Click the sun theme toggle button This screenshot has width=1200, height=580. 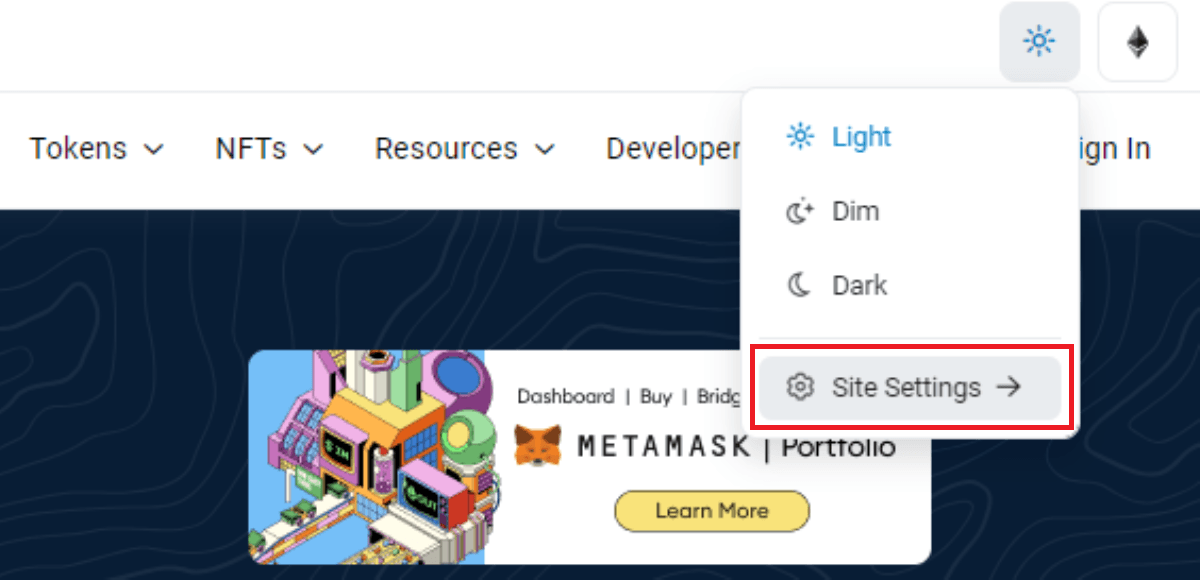[1039, 42]
